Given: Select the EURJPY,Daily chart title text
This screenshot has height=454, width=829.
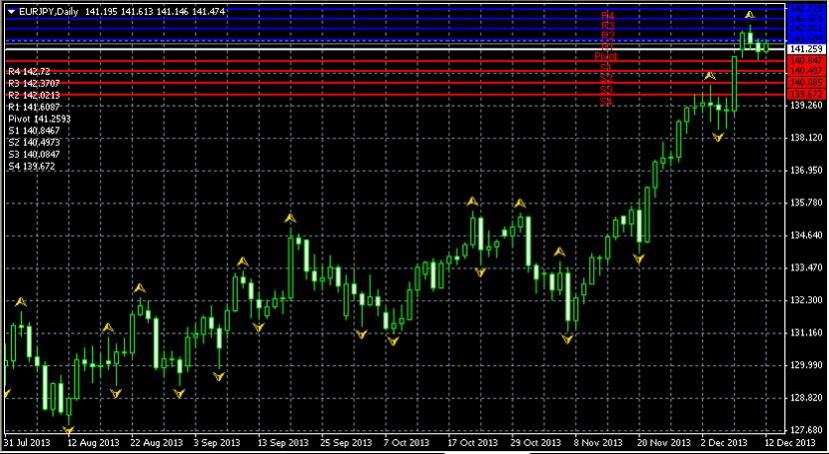Looking at the screenshot, I should pyautogui.click(x=52, y=10).
